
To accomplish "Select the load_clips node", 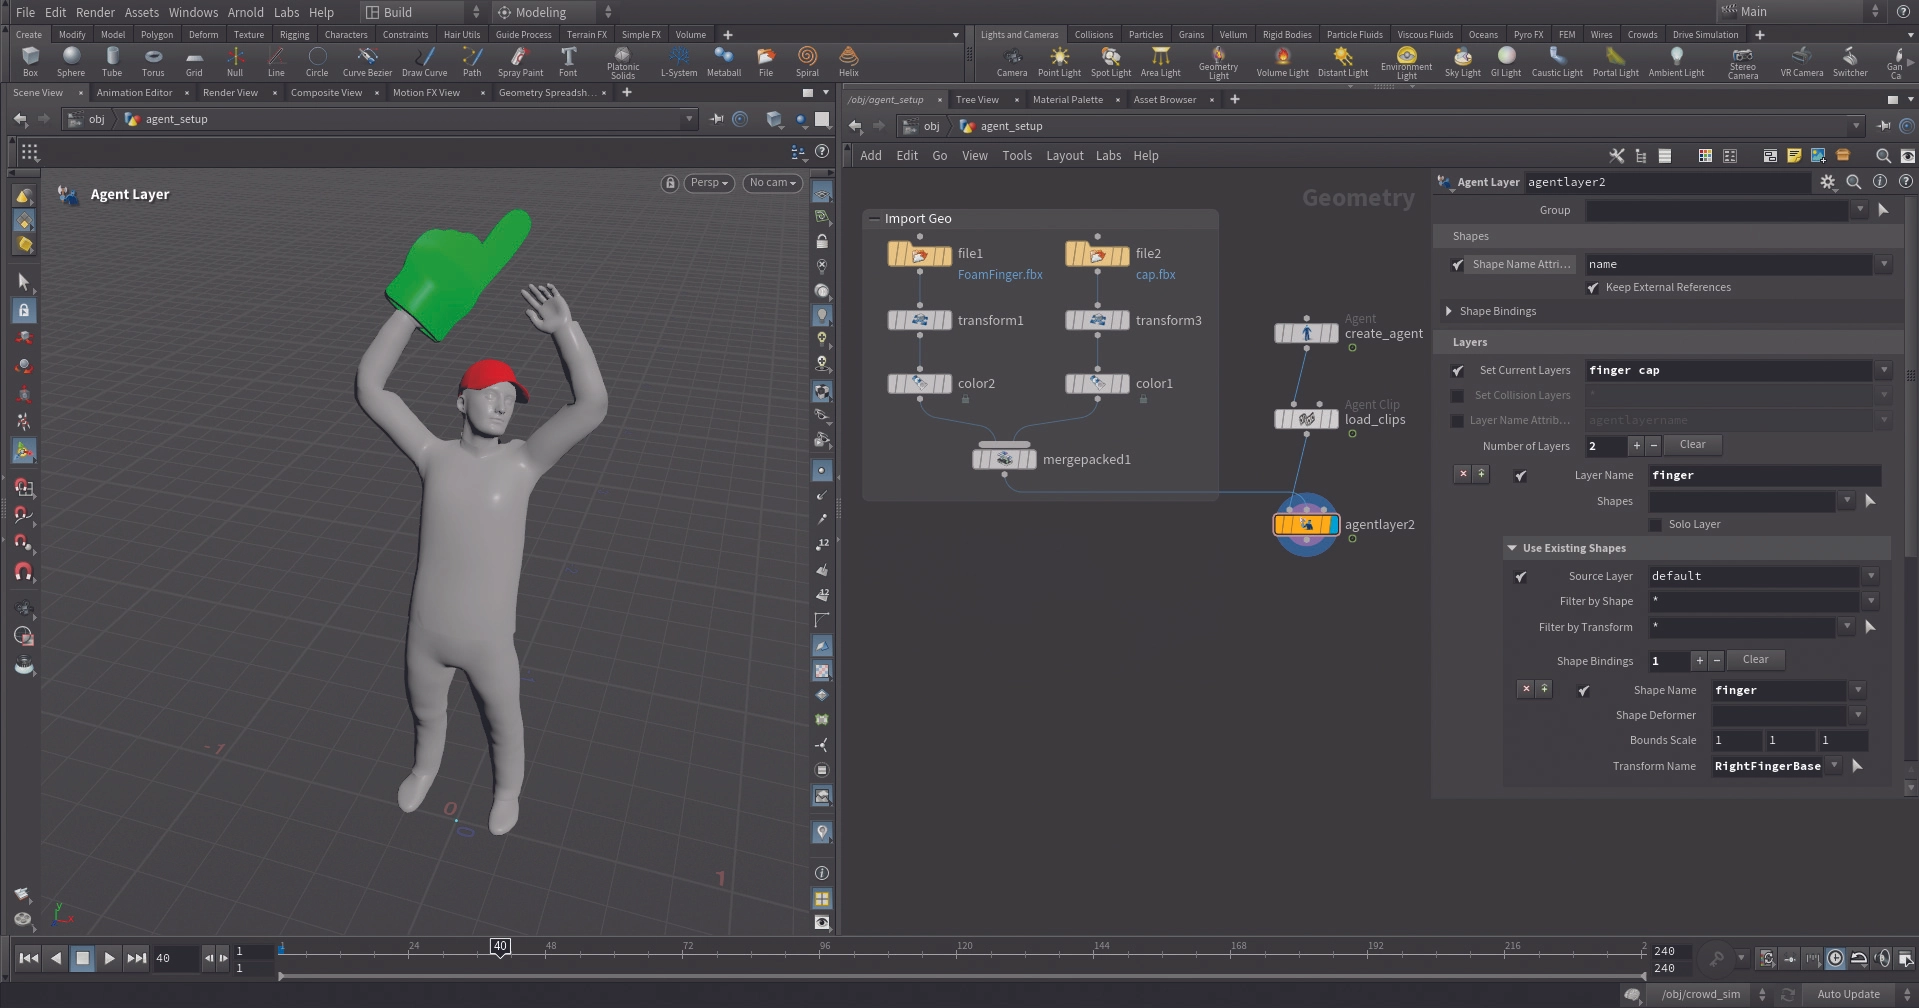I will coord(1306,419).
